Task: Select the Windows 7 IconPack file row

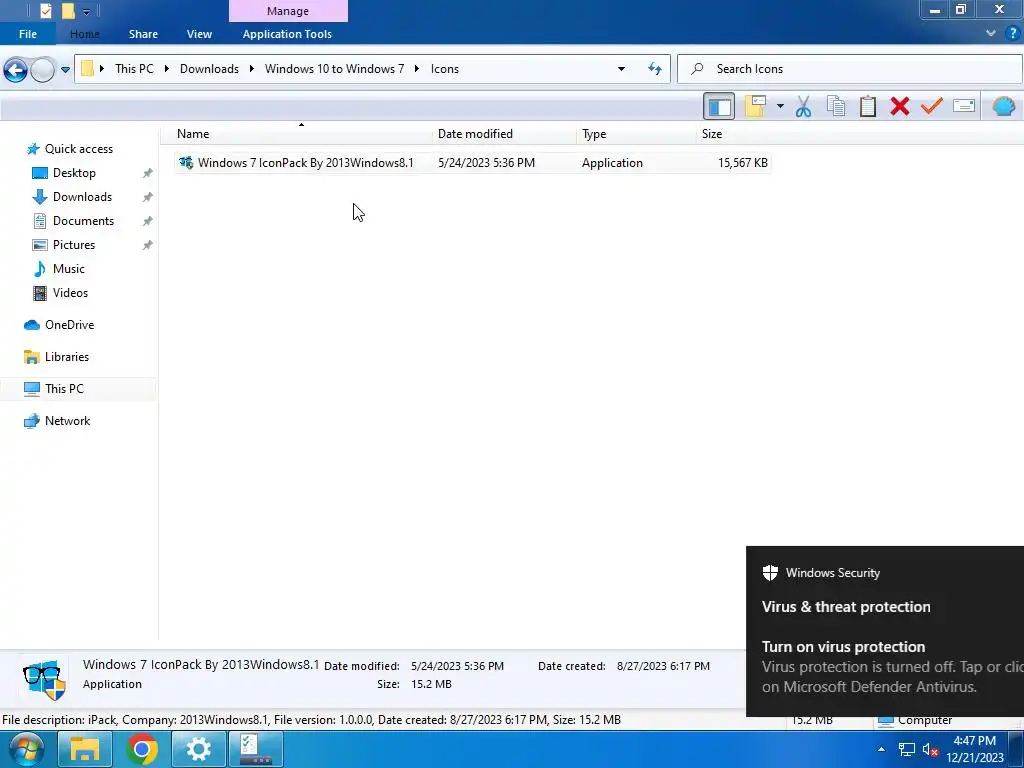Action: [473, 163]
